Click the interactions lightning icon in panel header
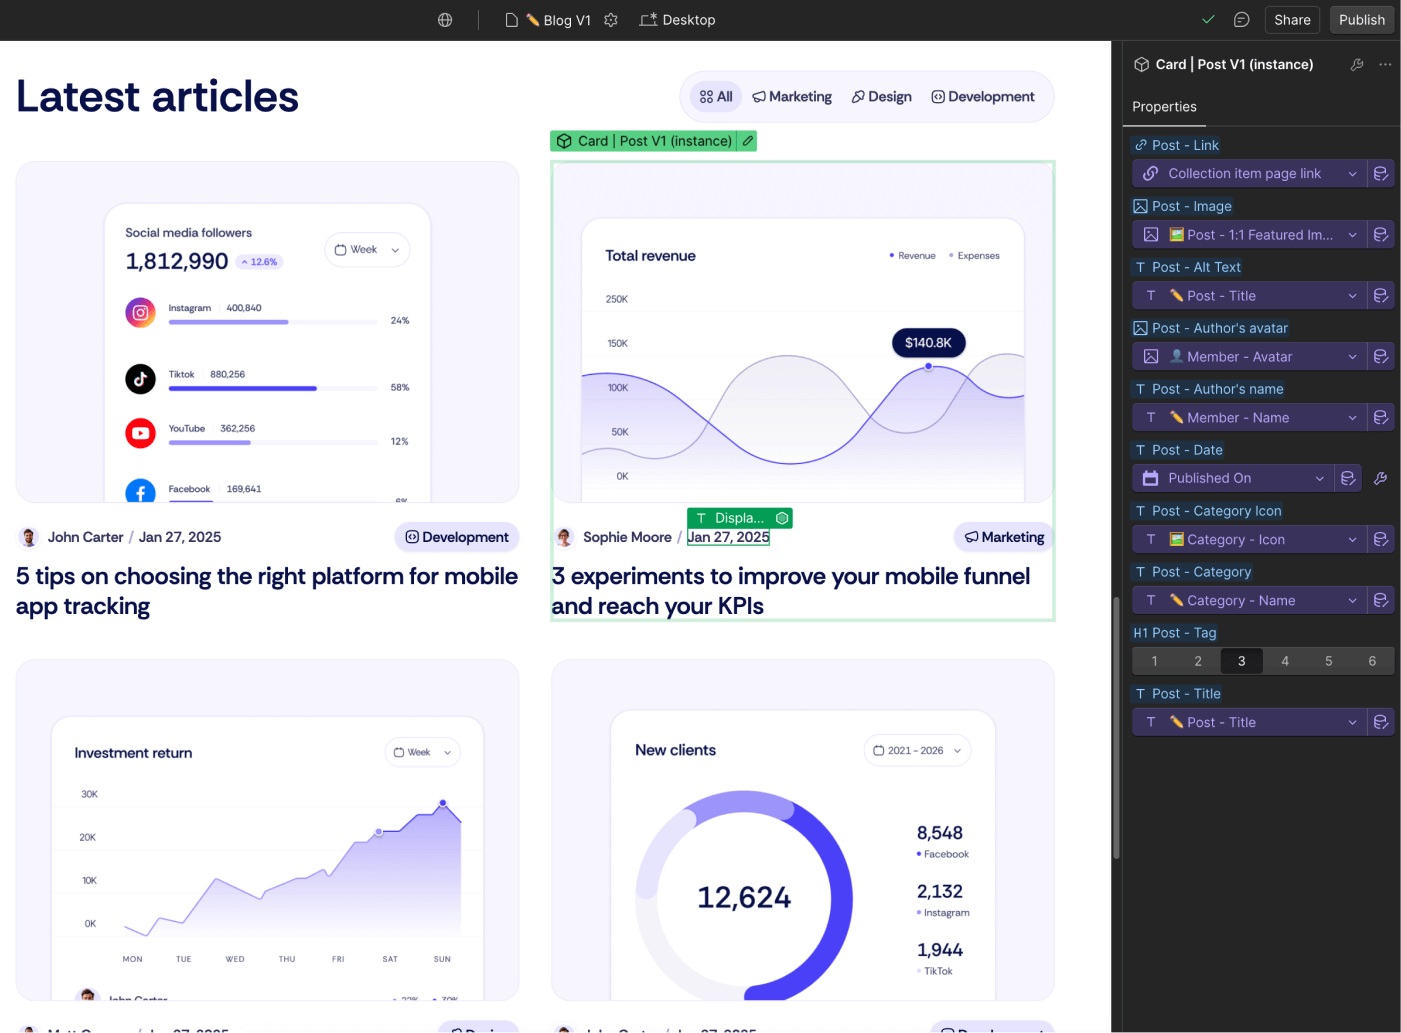The width and height of the screenshot is (1401, 1033). (x=1357, y=64)
